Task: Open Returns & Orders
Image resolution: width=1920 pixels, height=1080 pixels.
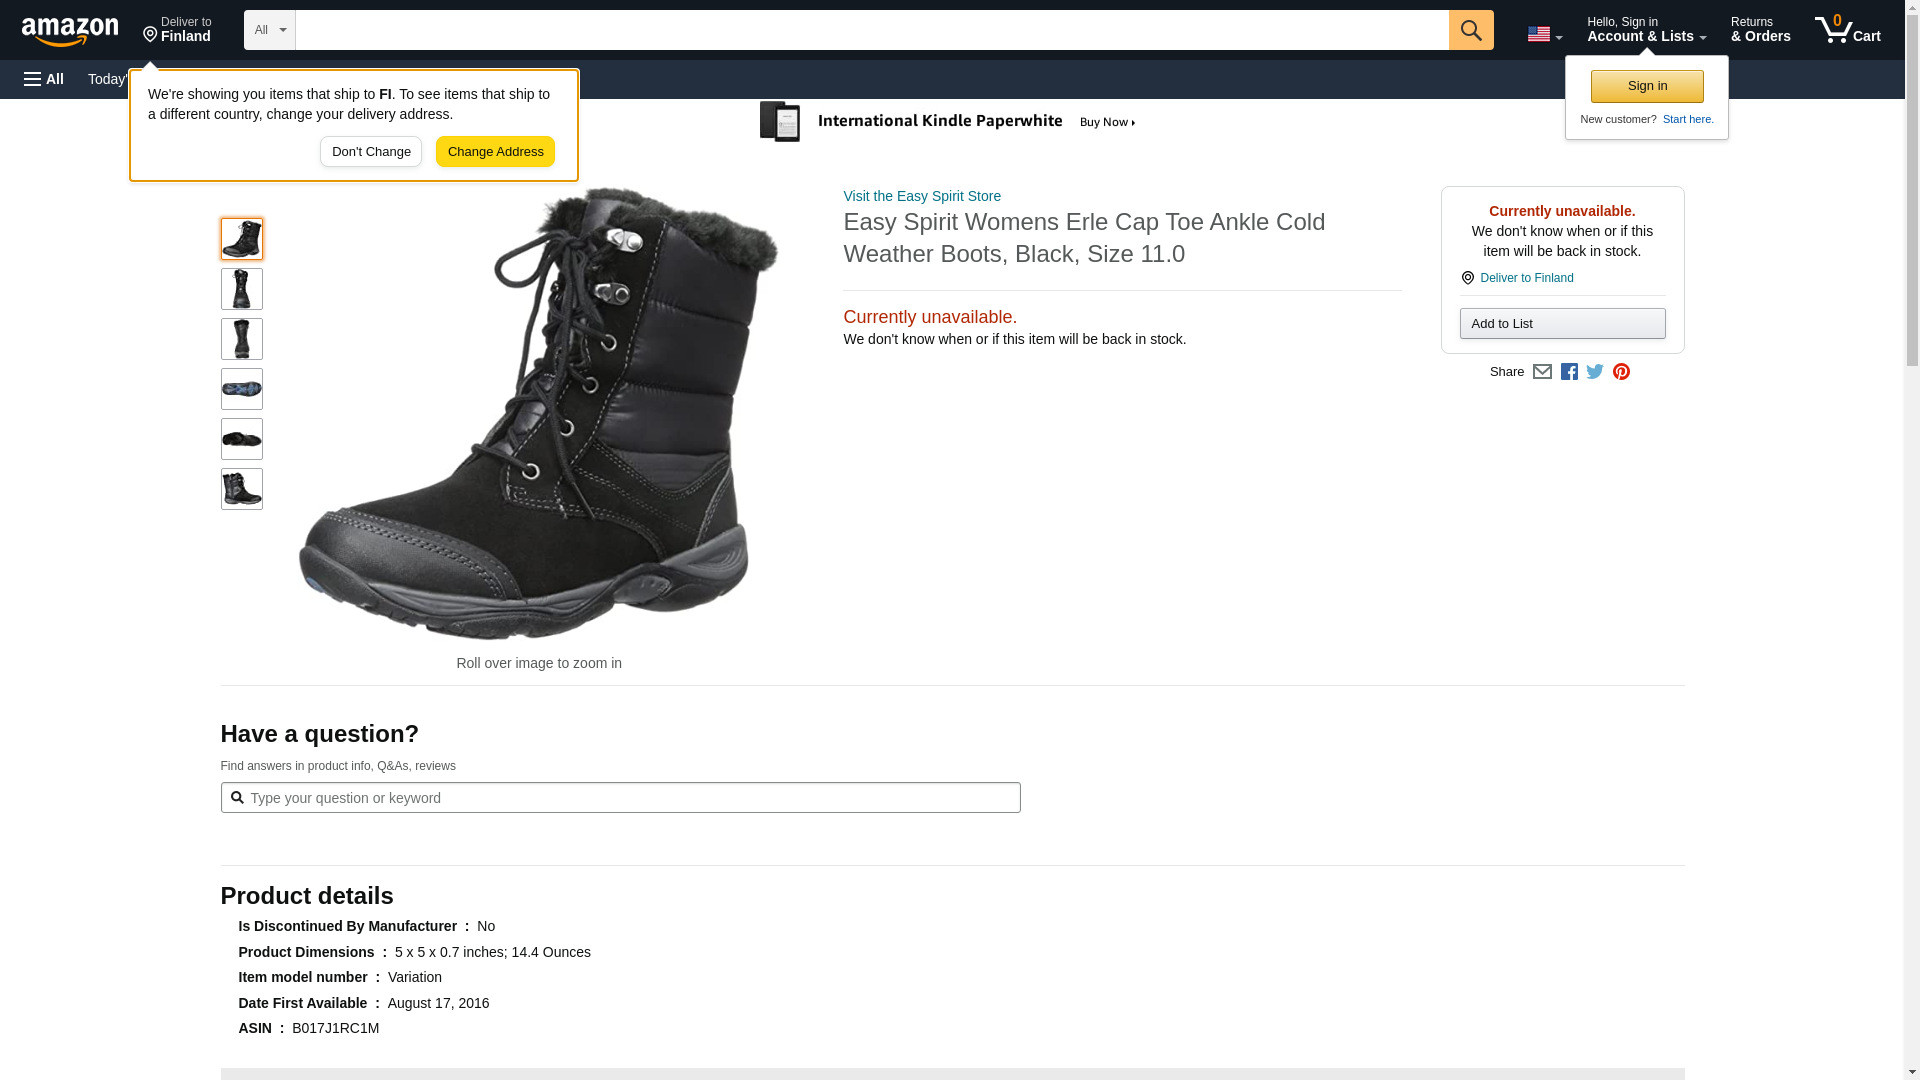Action: click(1760, 30)
